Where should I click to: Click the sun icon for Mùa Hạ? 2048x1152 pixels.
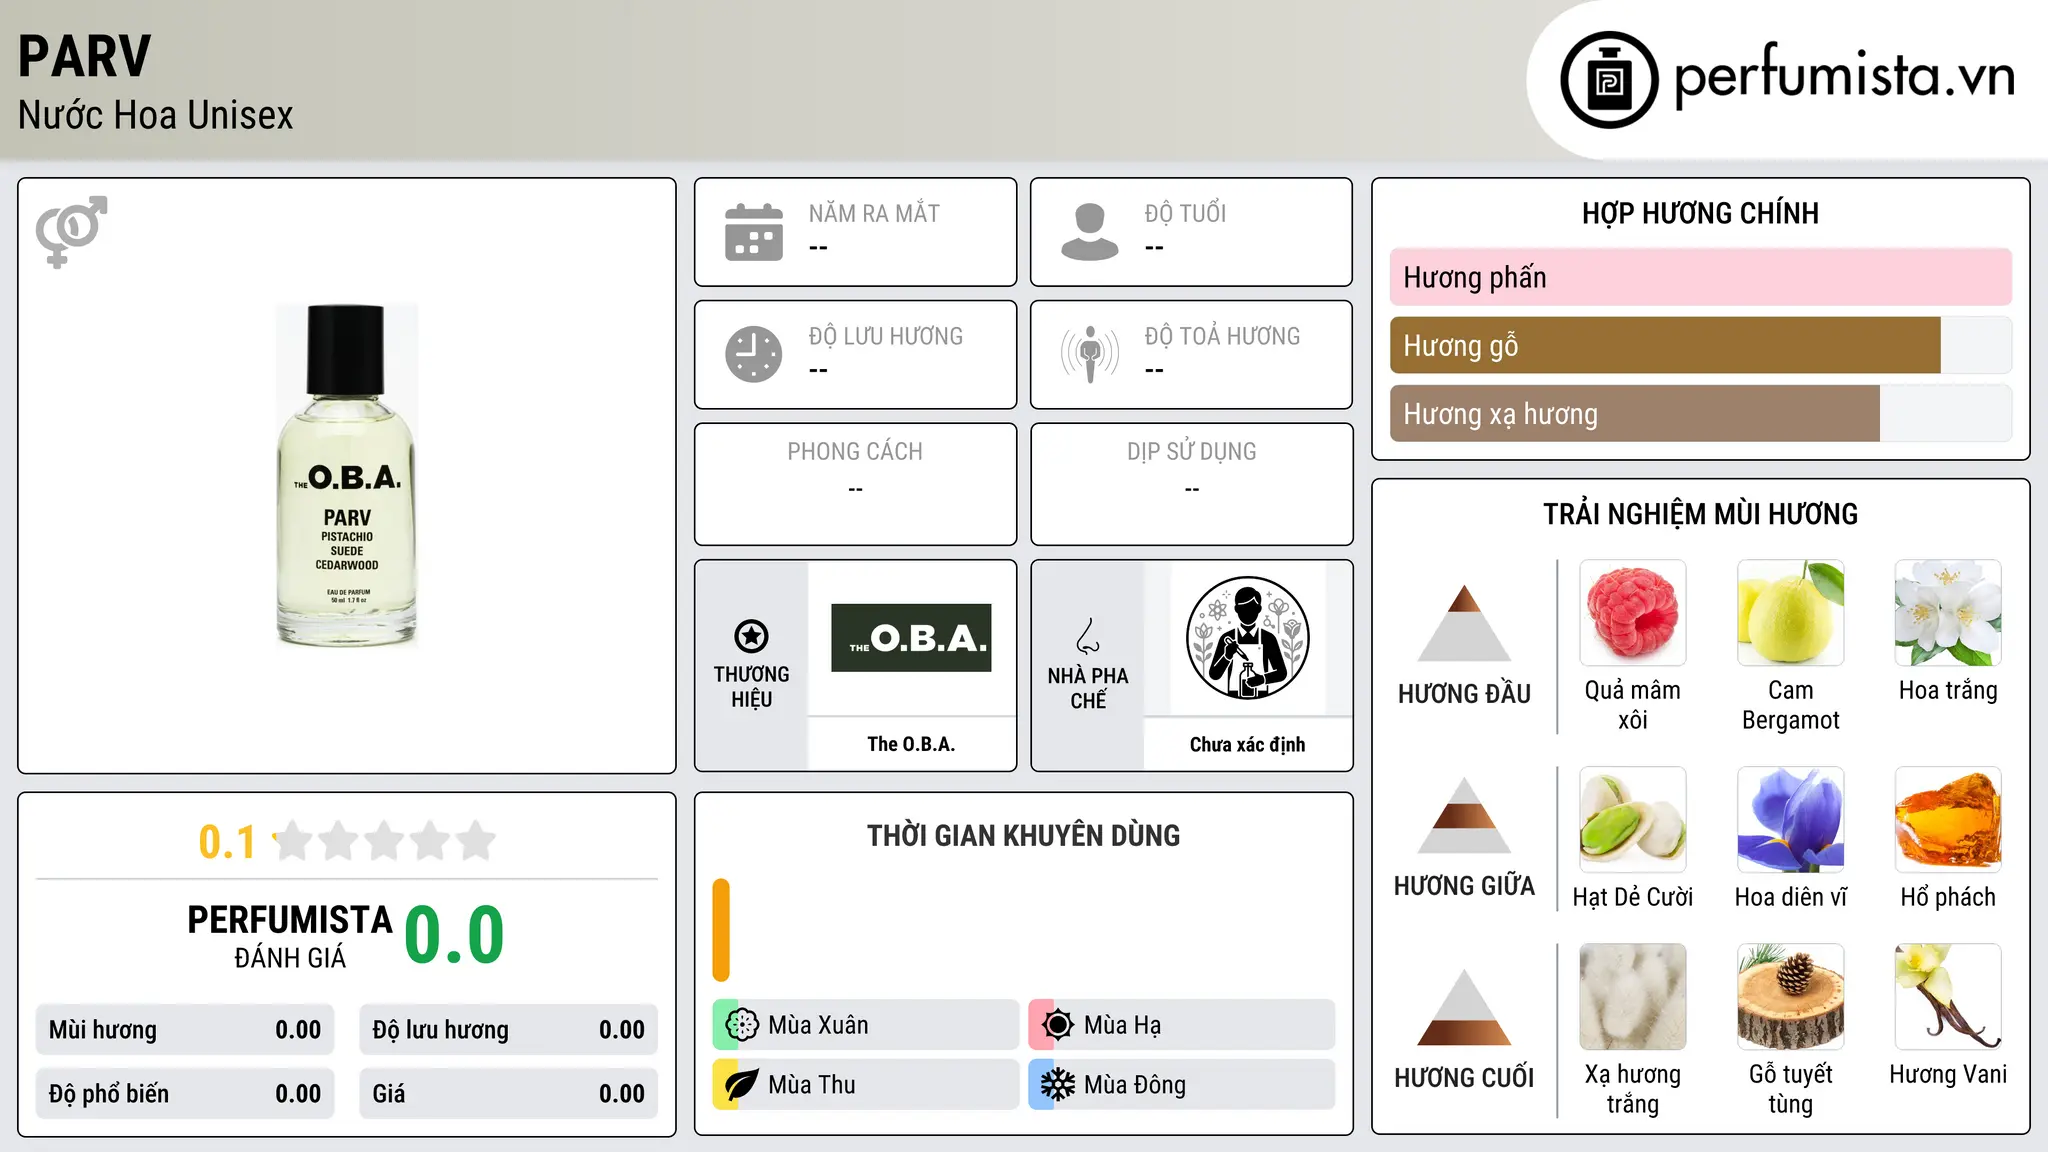(1058, 1025)
